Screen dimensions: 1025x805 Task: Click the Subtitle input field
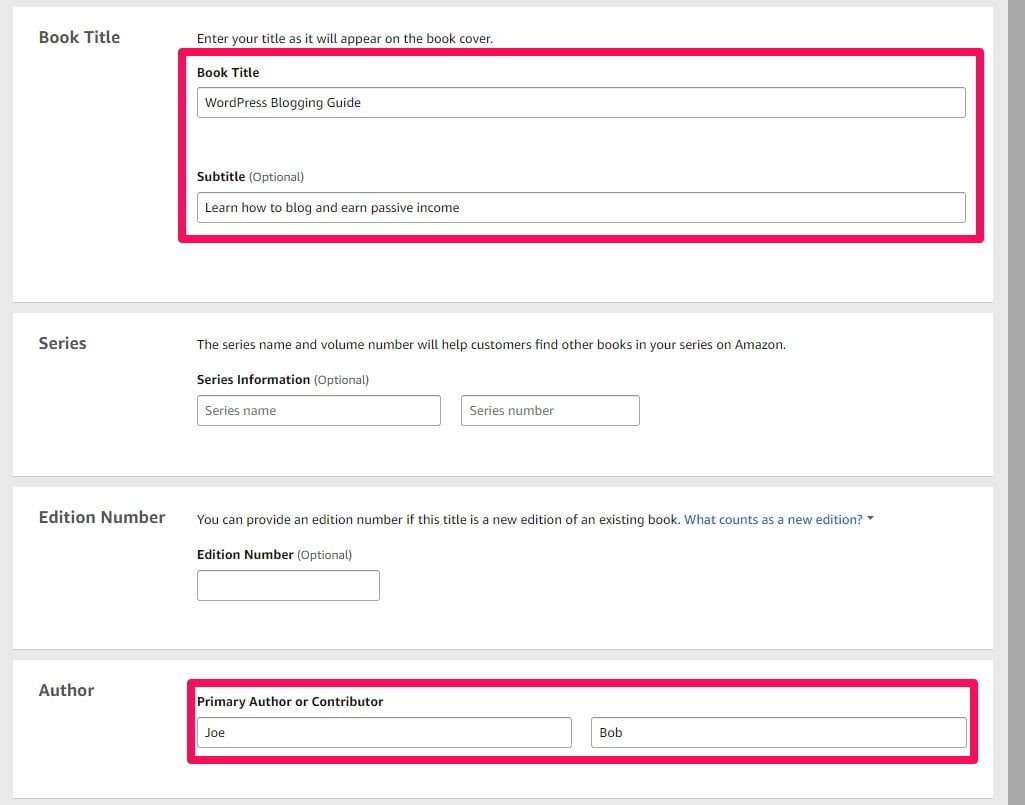580,207
